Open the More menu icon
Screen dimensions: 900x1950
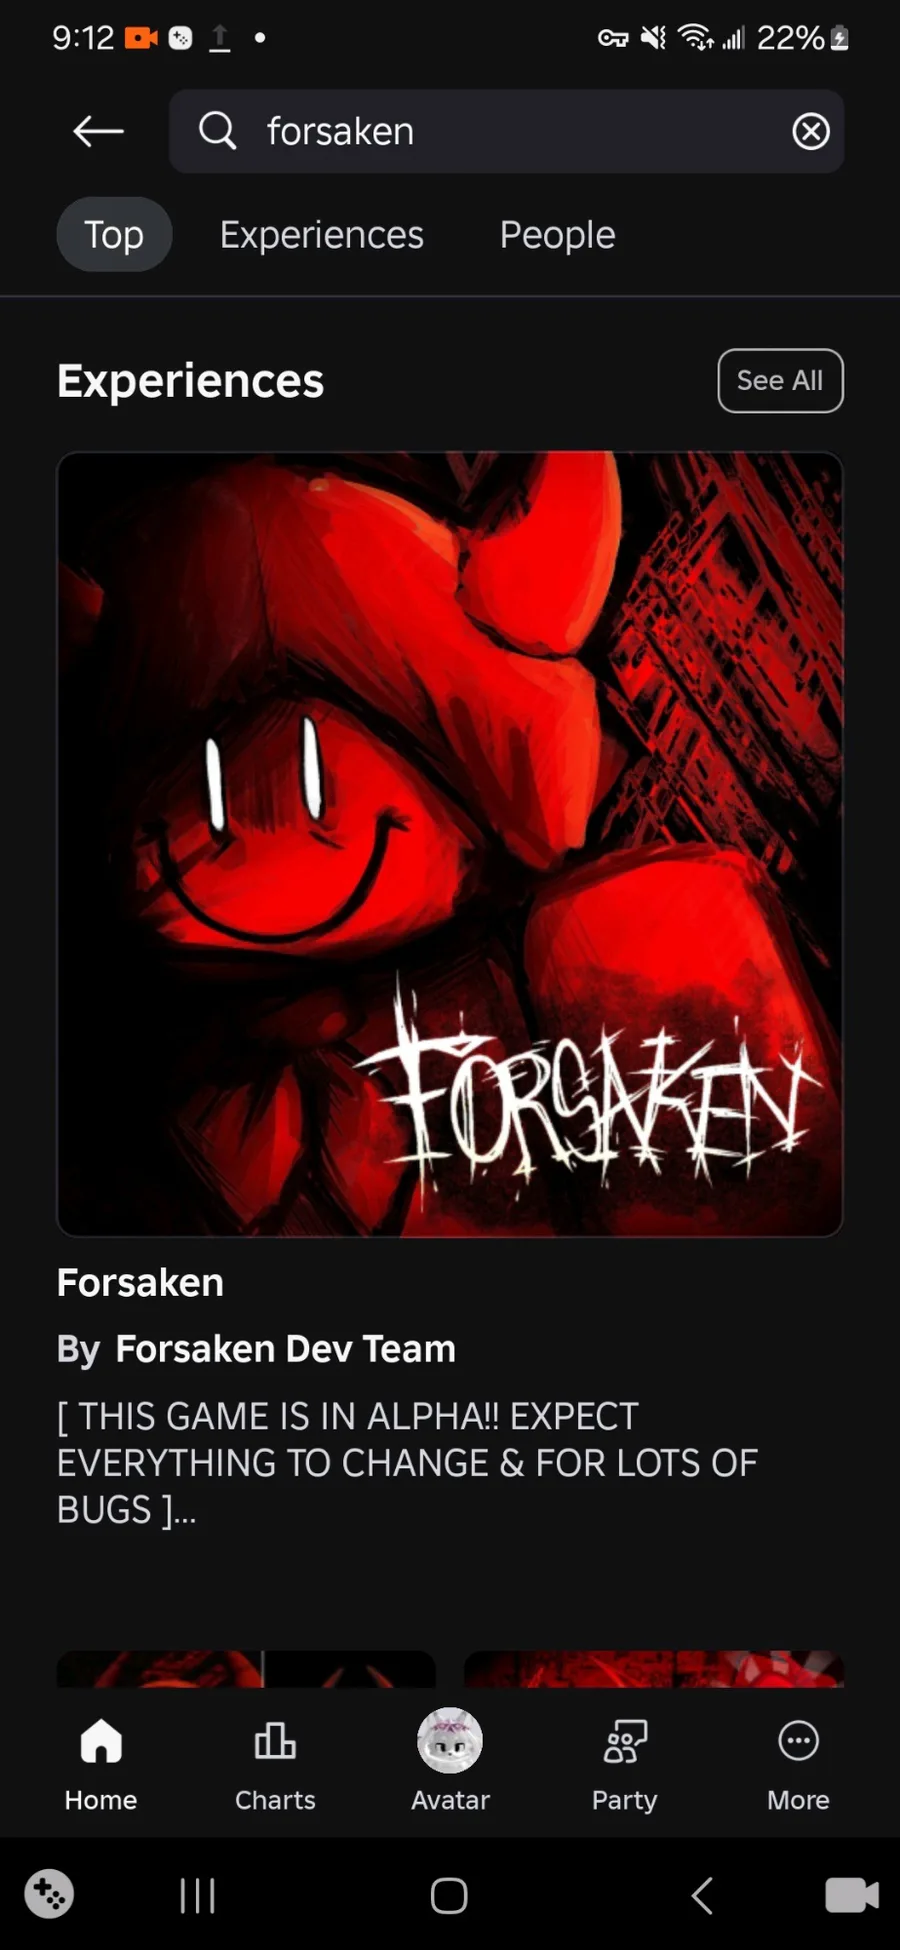[798, 1741]
